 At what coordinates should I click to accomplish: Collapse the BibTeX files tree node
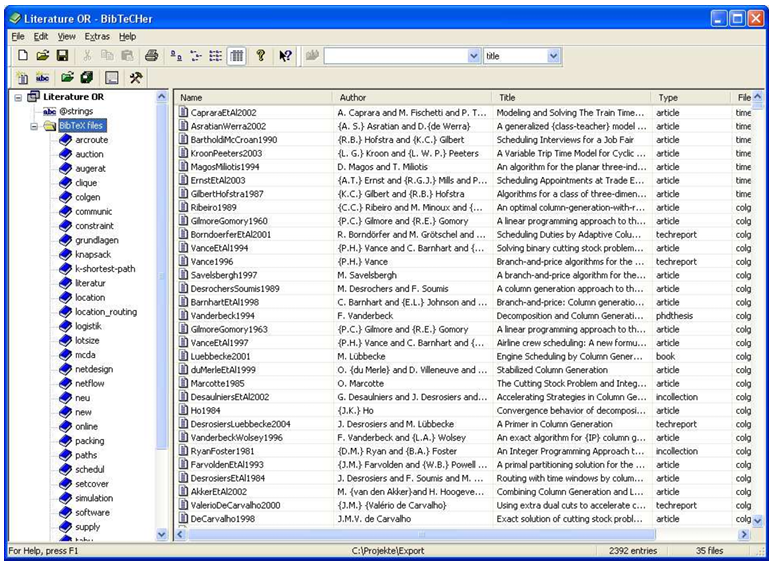33,126
